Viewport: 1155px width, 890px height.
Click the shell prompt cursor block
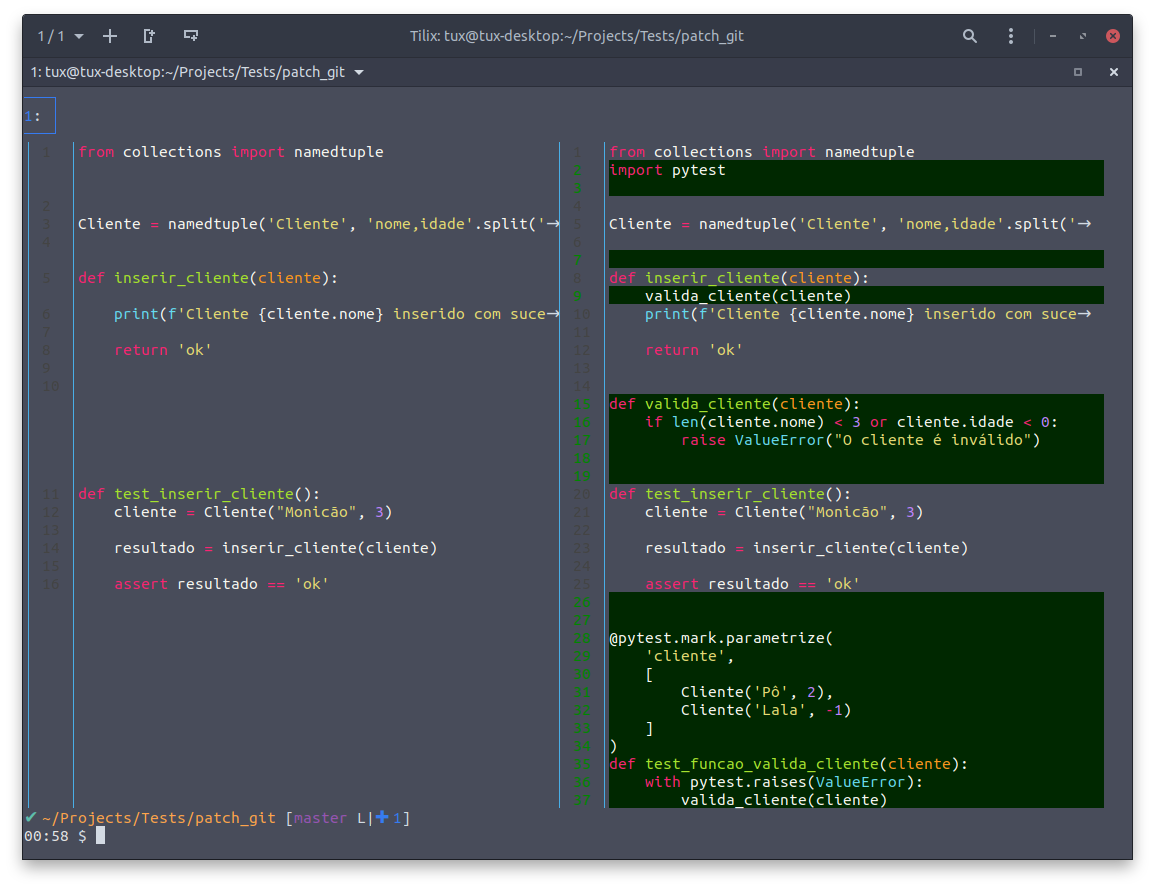tap(100, 836)
